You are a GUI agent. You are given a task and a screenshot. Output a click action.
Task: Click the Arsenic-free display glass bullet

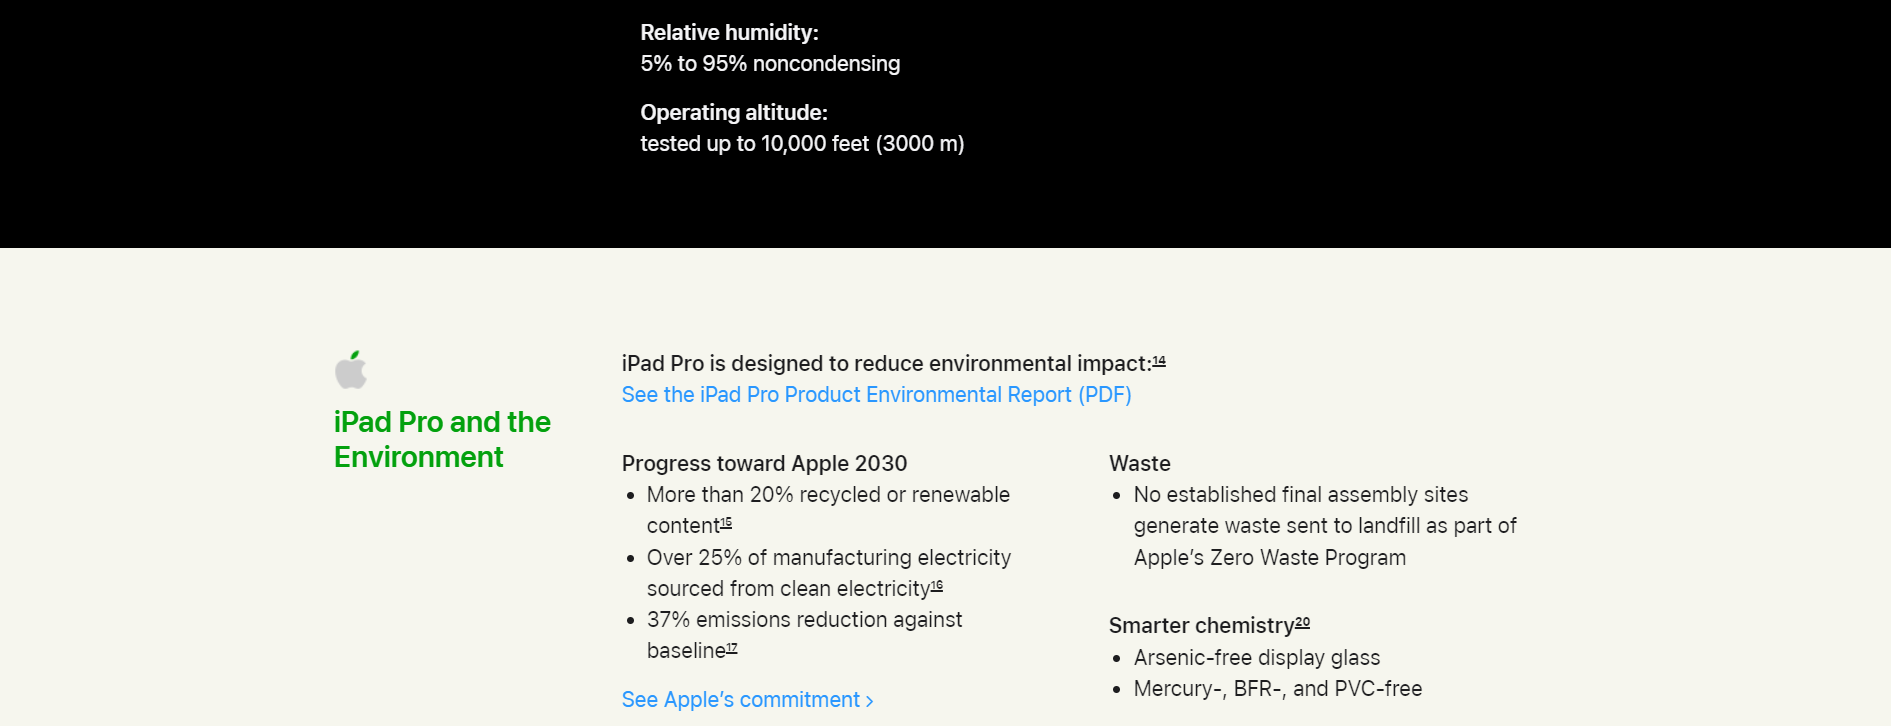pos(1257,658)
